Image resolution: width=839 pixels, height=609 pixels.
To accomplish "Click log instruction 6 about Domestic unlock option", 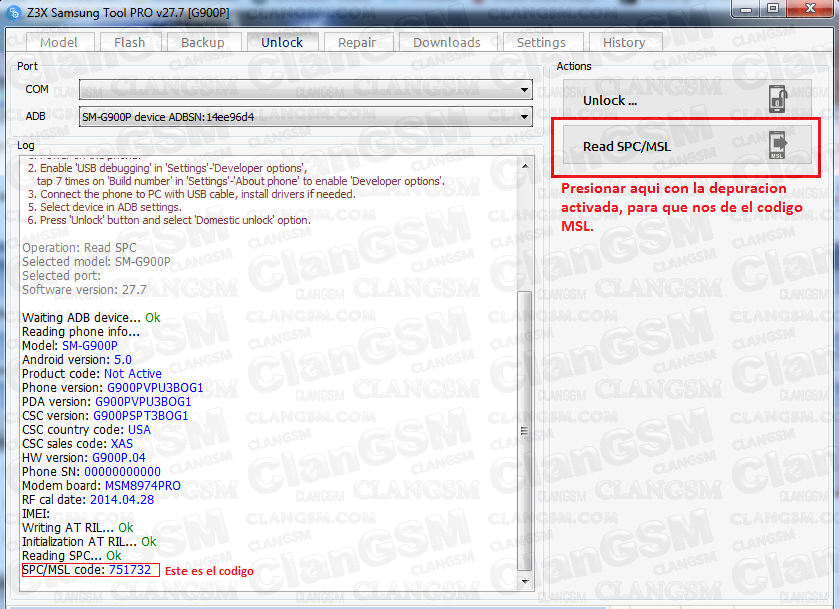I will 169,220.
